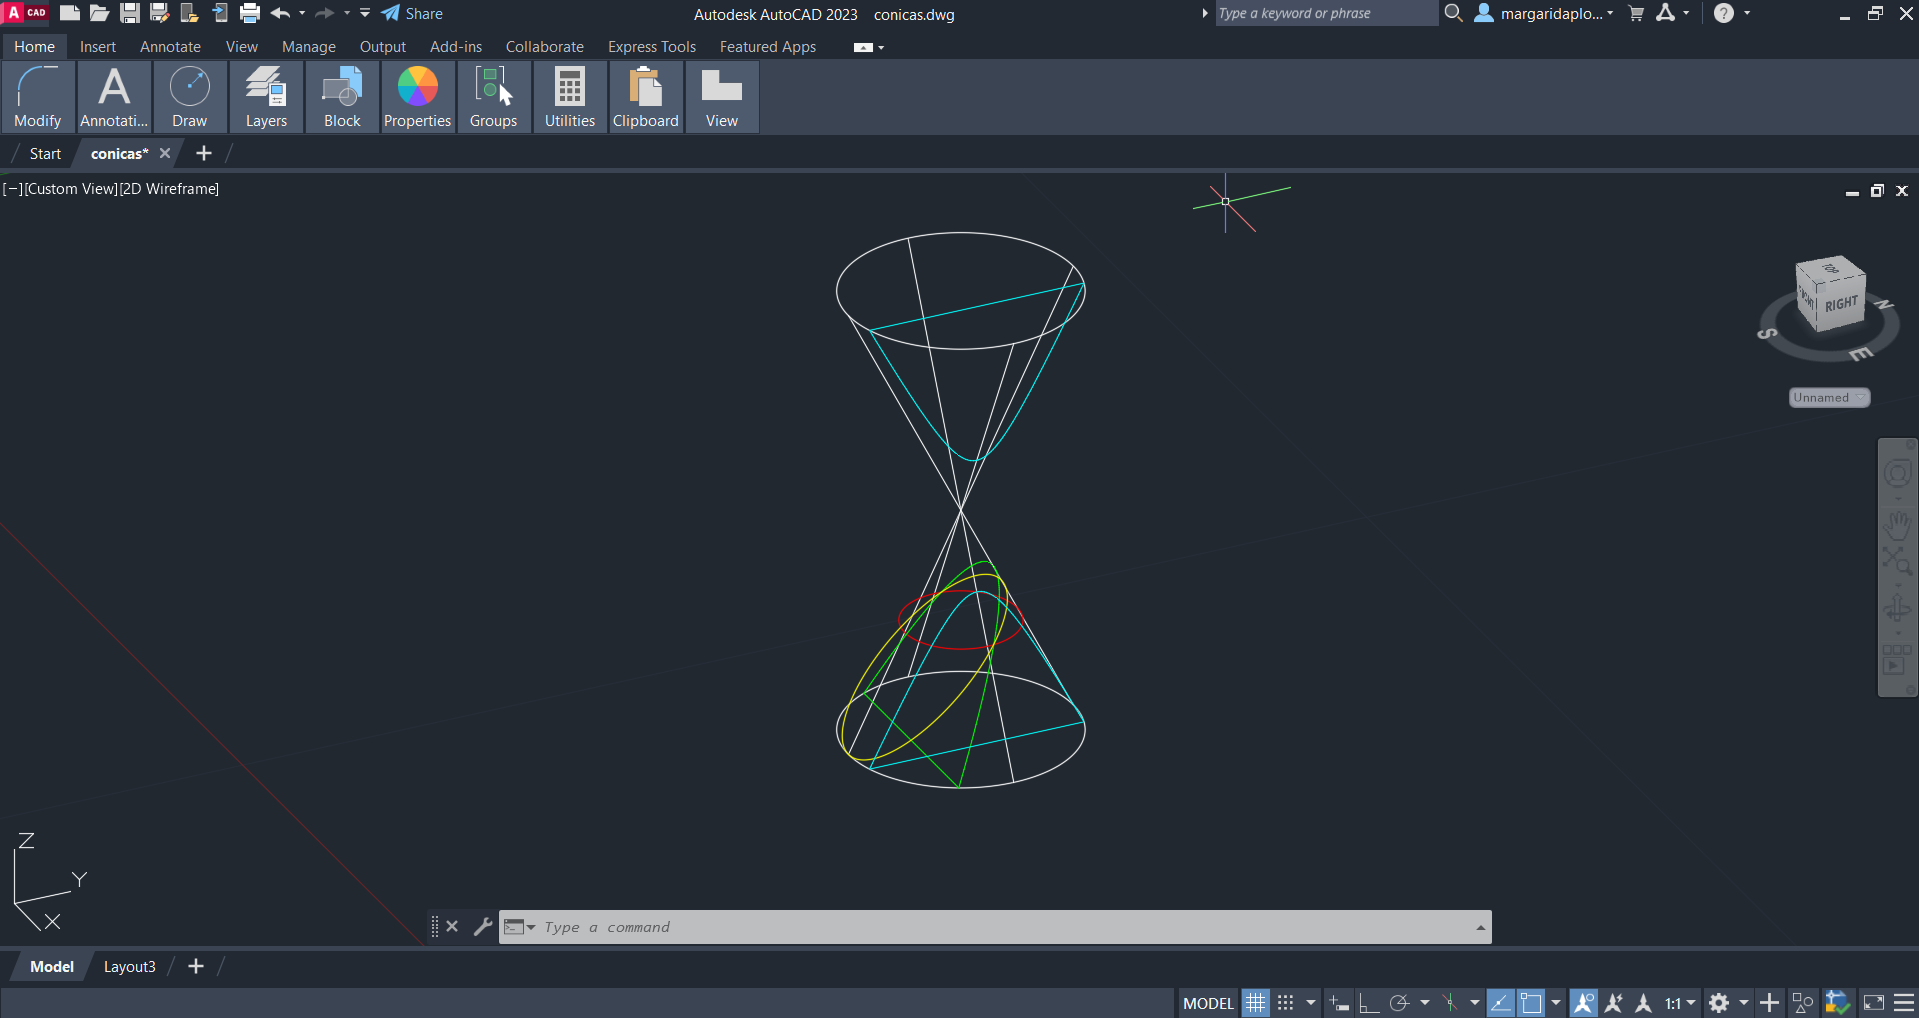The width and height of the screenshot is (1919, 1018).
Task: Open the Layers panel in the ribbon
Action: 266,97
